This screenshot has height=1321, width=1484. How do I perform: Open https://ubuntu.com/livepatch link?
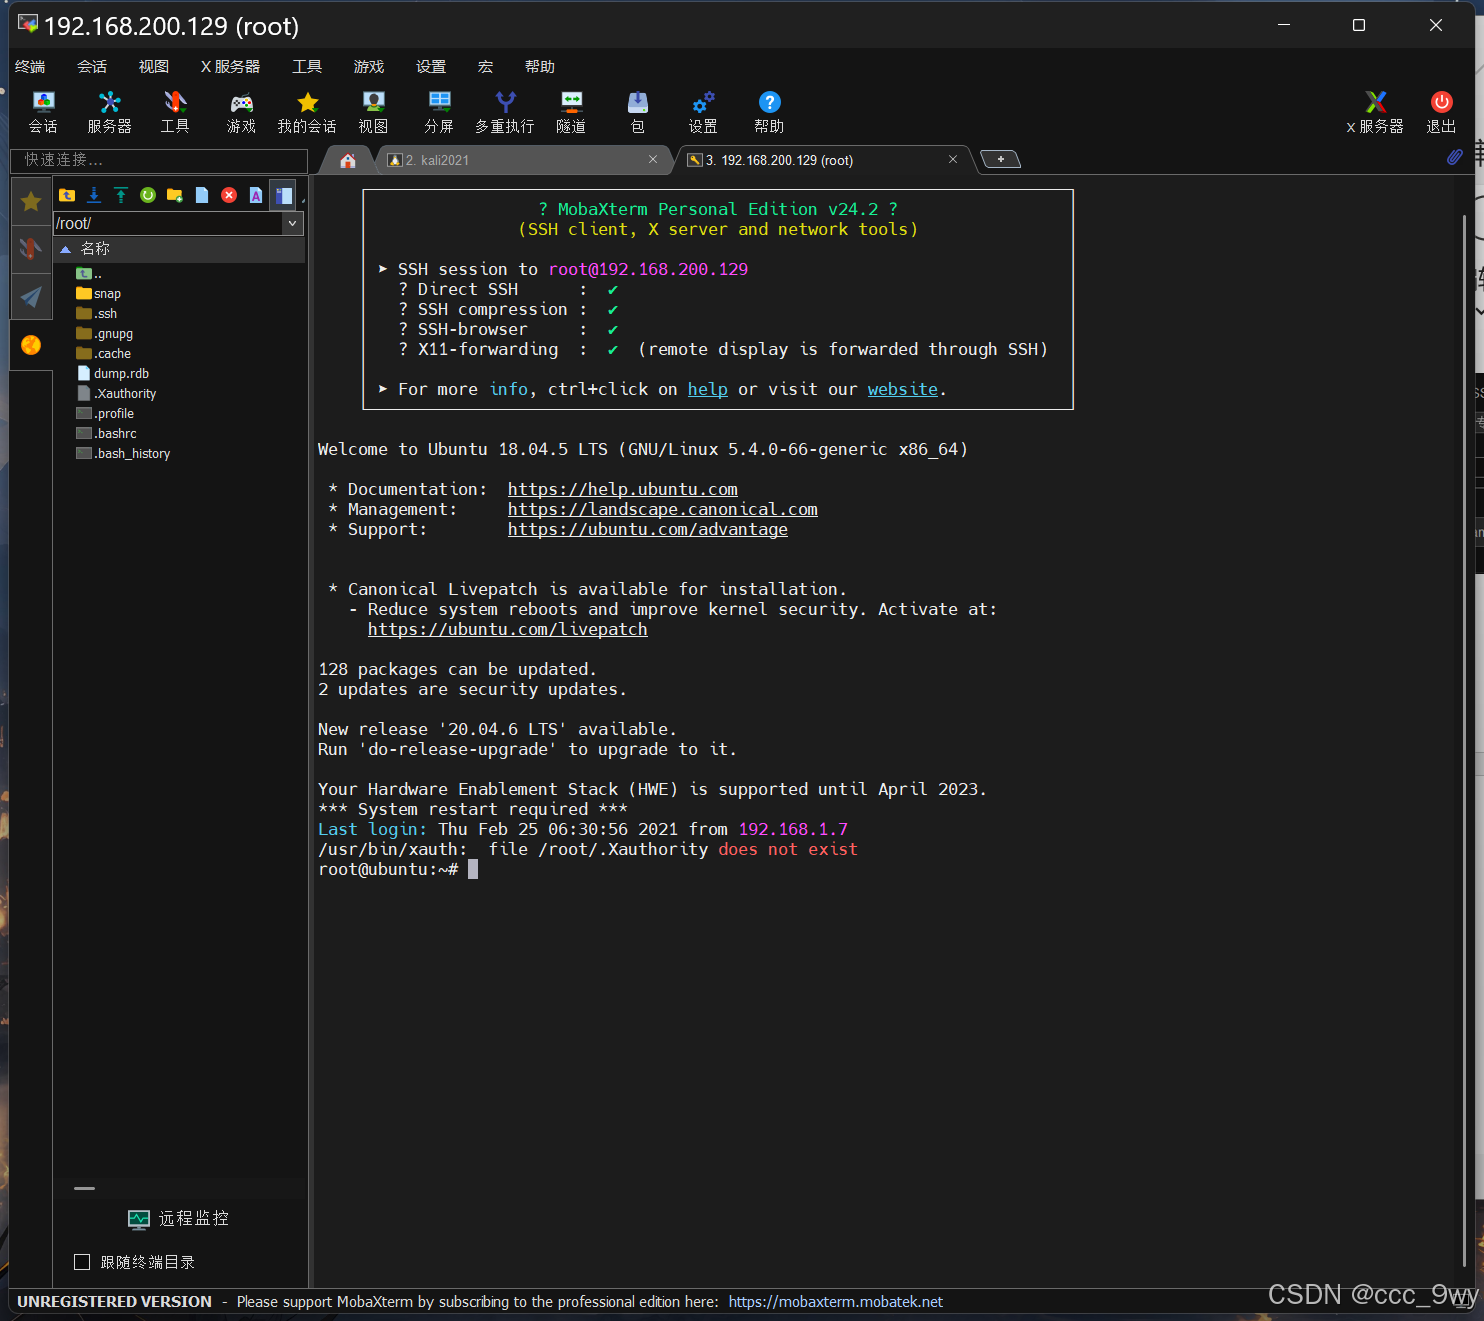point(507,629)
